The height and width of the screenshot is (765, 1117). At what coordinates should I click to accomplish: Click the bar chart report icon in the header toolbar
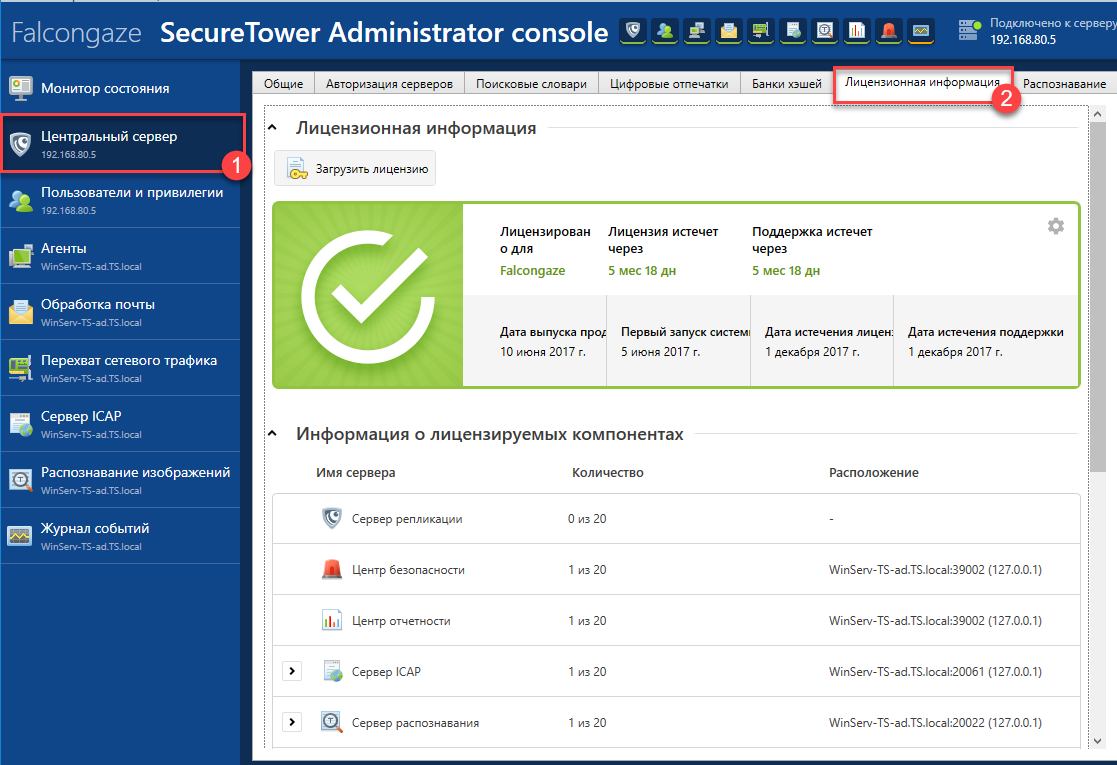[x=857, y=31]
